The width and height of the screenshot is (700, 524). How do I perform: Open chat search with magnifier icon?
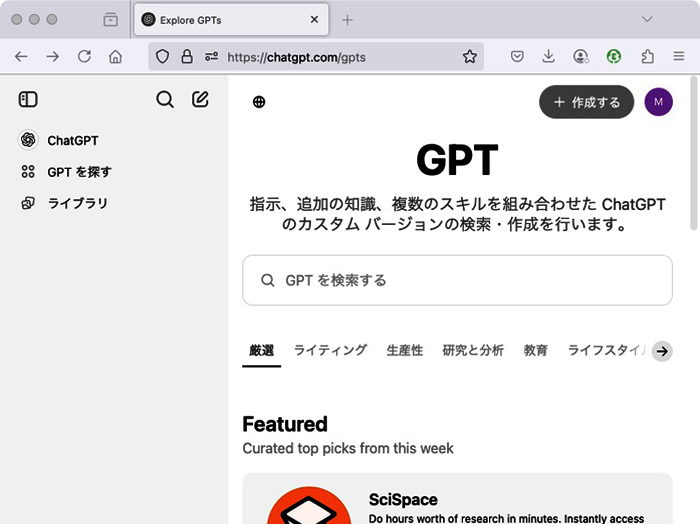point(165,99)
